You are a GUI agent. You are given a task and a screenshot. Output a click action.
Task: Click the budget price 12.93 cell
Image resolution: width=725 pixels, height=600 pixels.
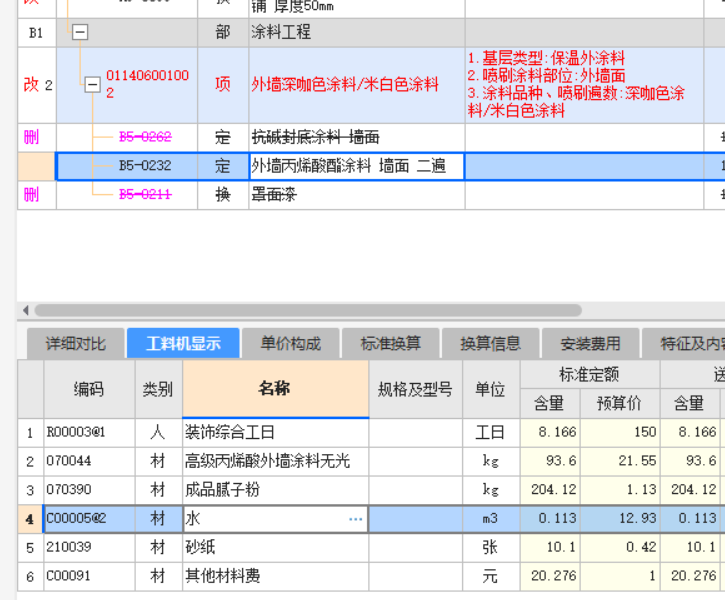620,519
